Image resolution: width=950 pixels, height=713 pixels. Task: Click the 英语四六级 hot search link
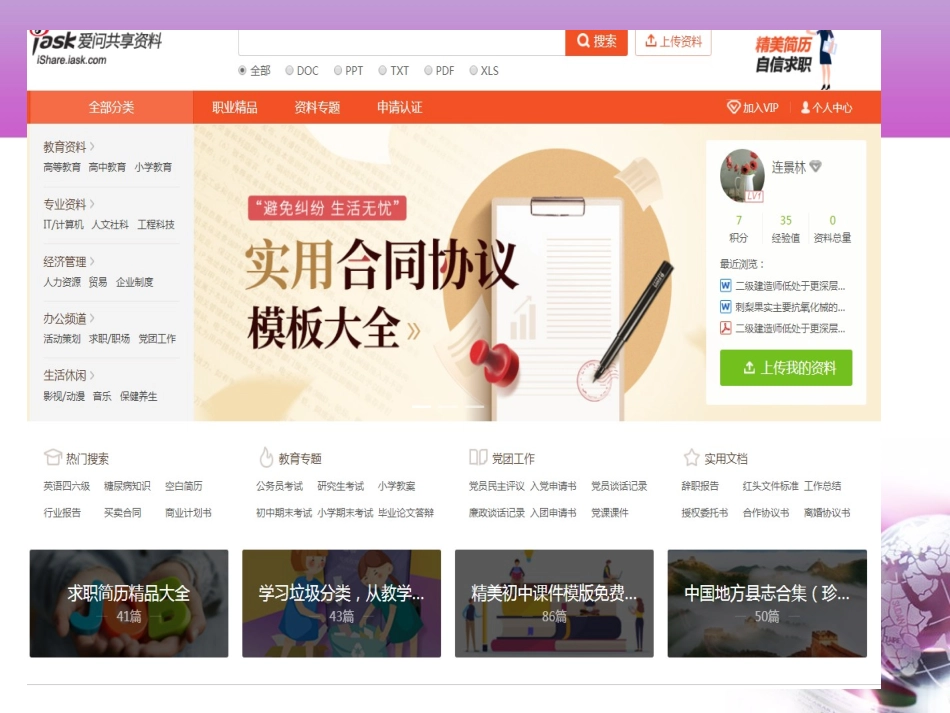point(67,486)
